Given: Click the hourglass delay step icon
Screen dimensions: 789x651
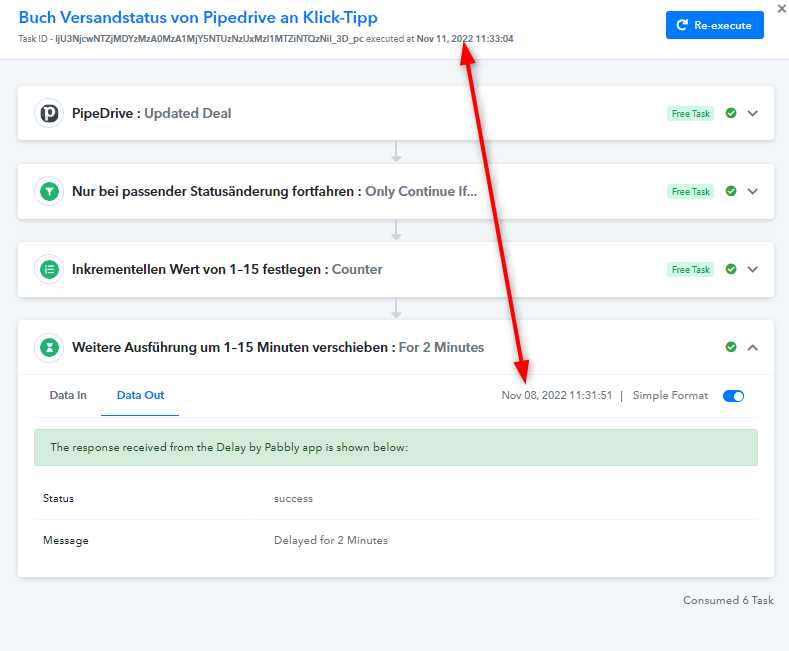Looking at the screenshot, I should (x=49, y=347).
